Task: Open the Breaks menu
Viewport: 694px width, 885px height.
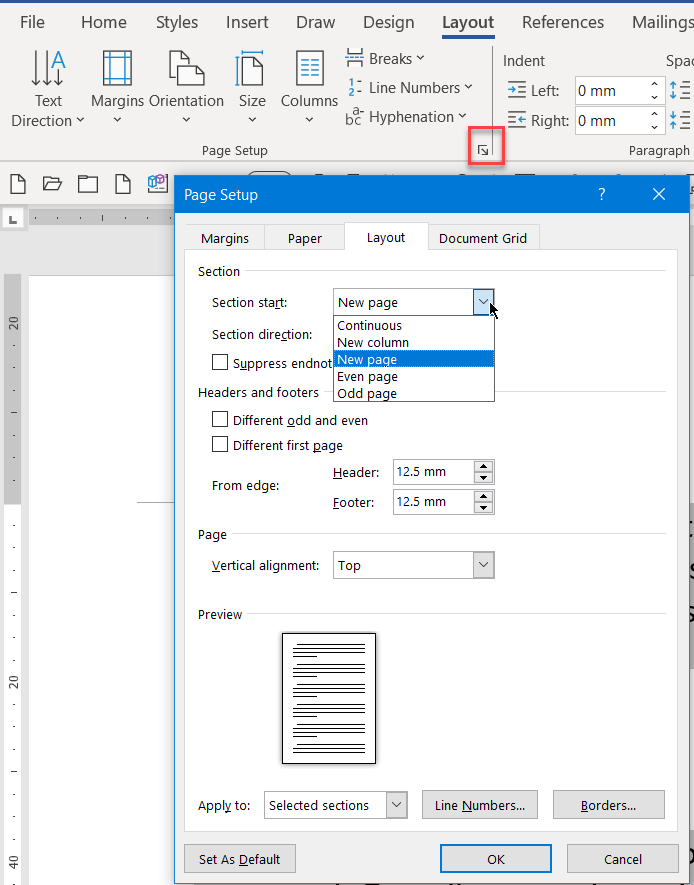Action: tap(385, 59)
